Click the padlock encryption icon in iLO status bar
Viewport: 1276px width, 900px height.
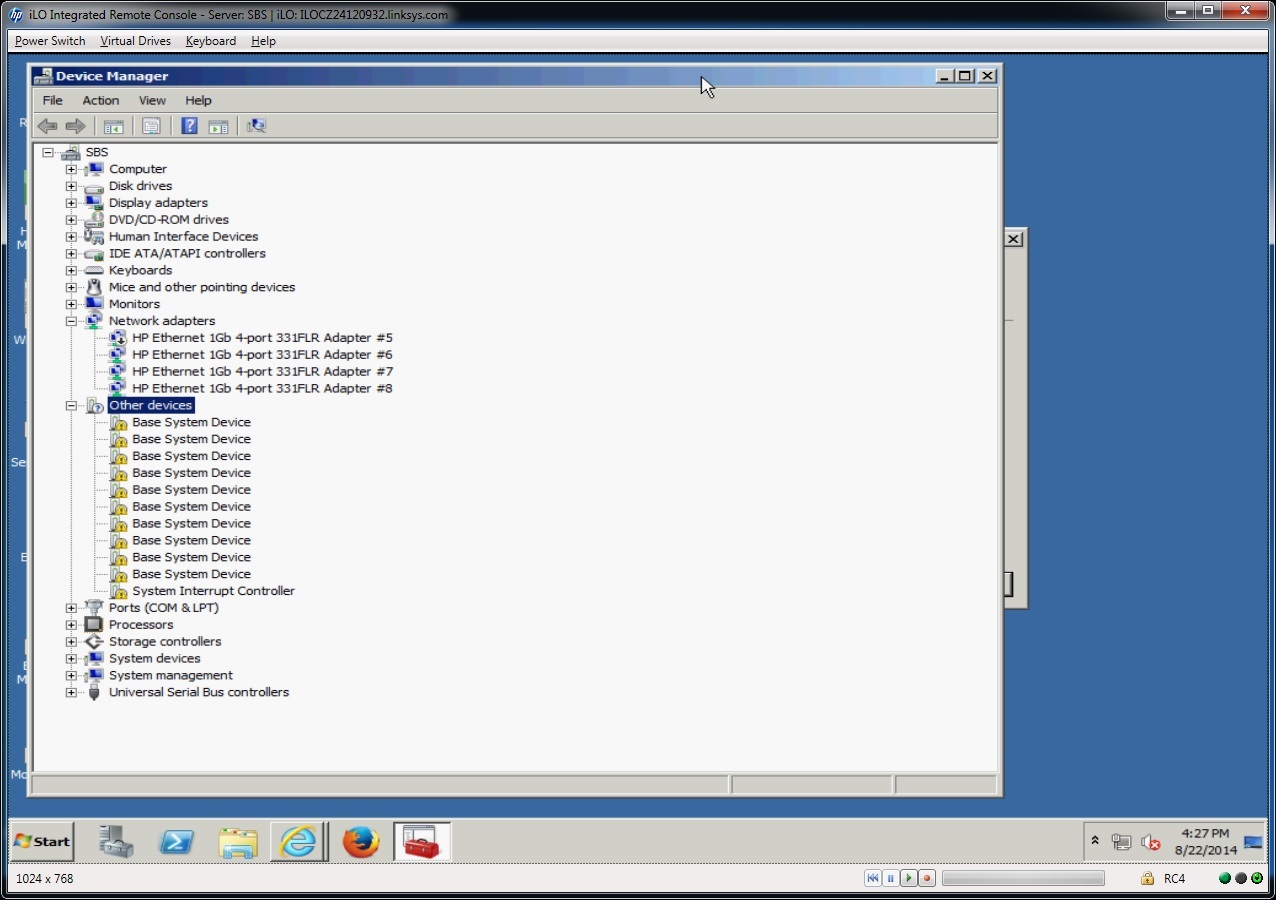(x=1147, y=879)
